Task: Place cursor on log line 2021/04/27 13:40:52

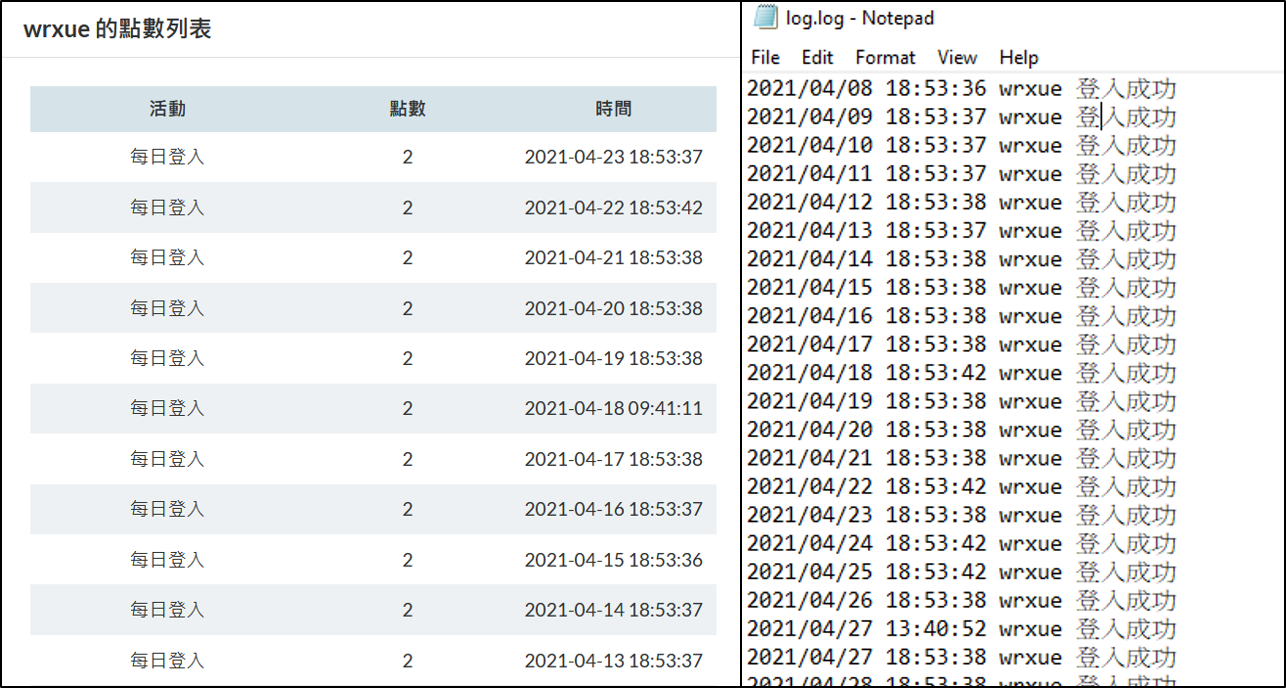Action: pos(960,629)
